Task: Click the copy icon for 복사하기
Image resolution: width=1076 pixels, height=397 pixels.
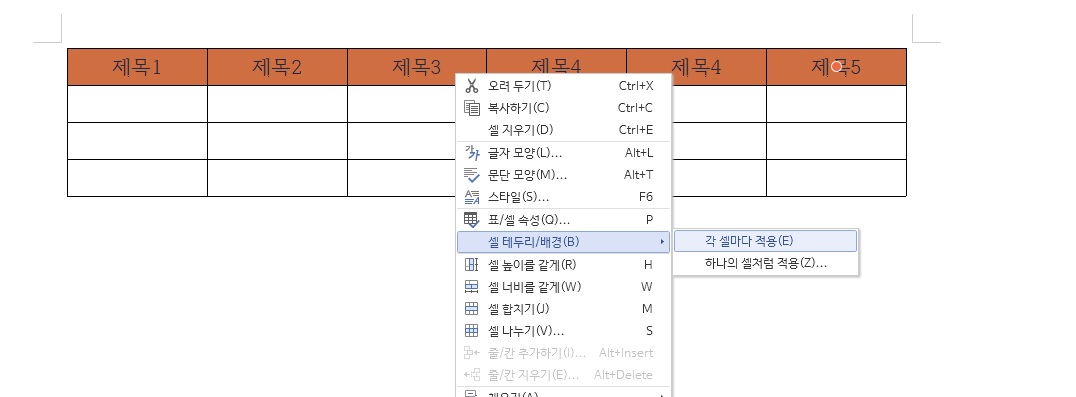Action: [471, 108]
